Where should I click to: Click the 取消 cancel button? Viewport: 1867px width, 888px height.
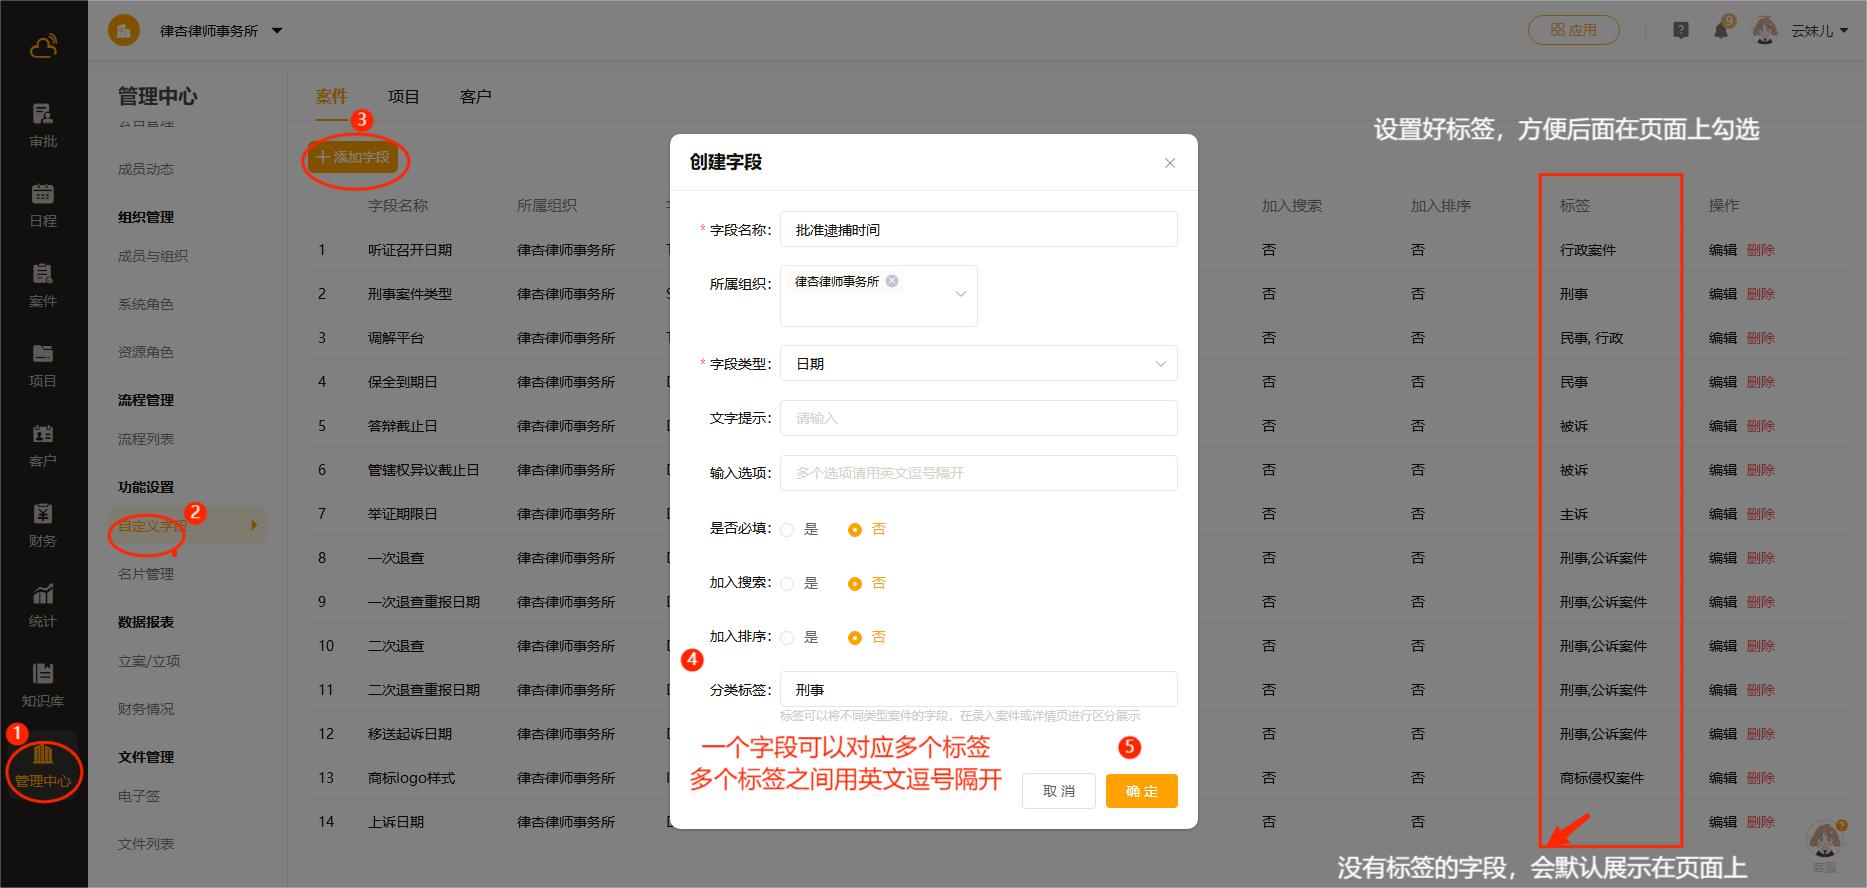[x=1058, y=791]
